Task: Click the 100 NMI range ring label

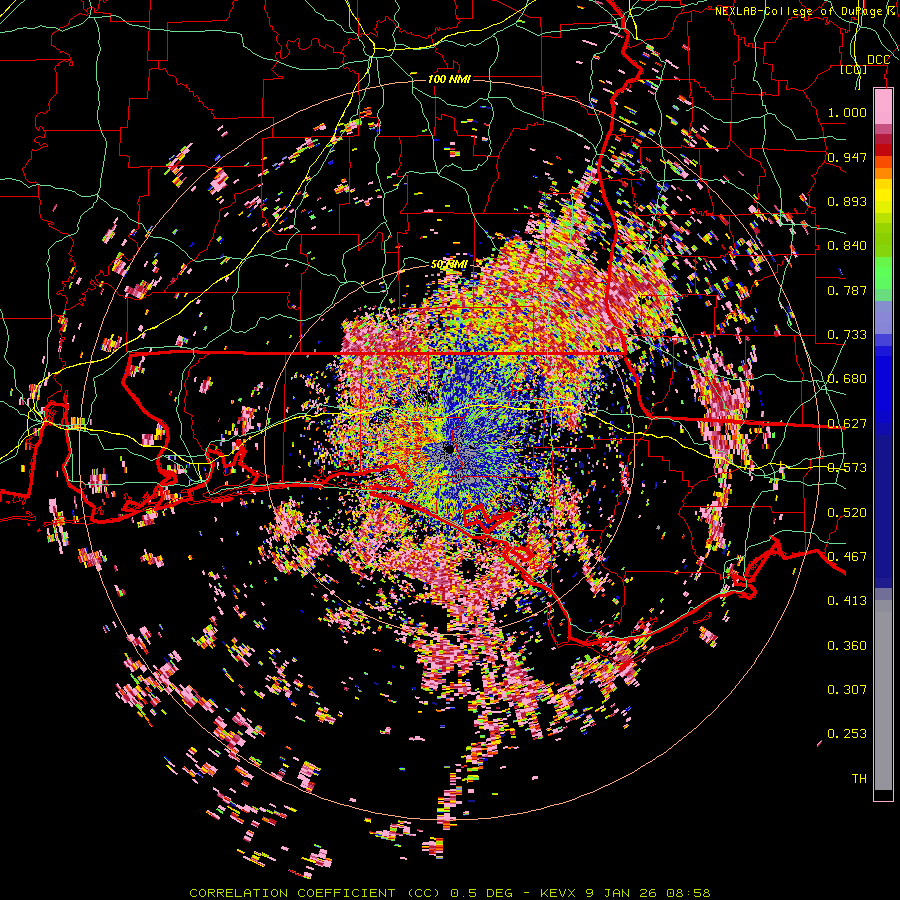Action: 449,79
